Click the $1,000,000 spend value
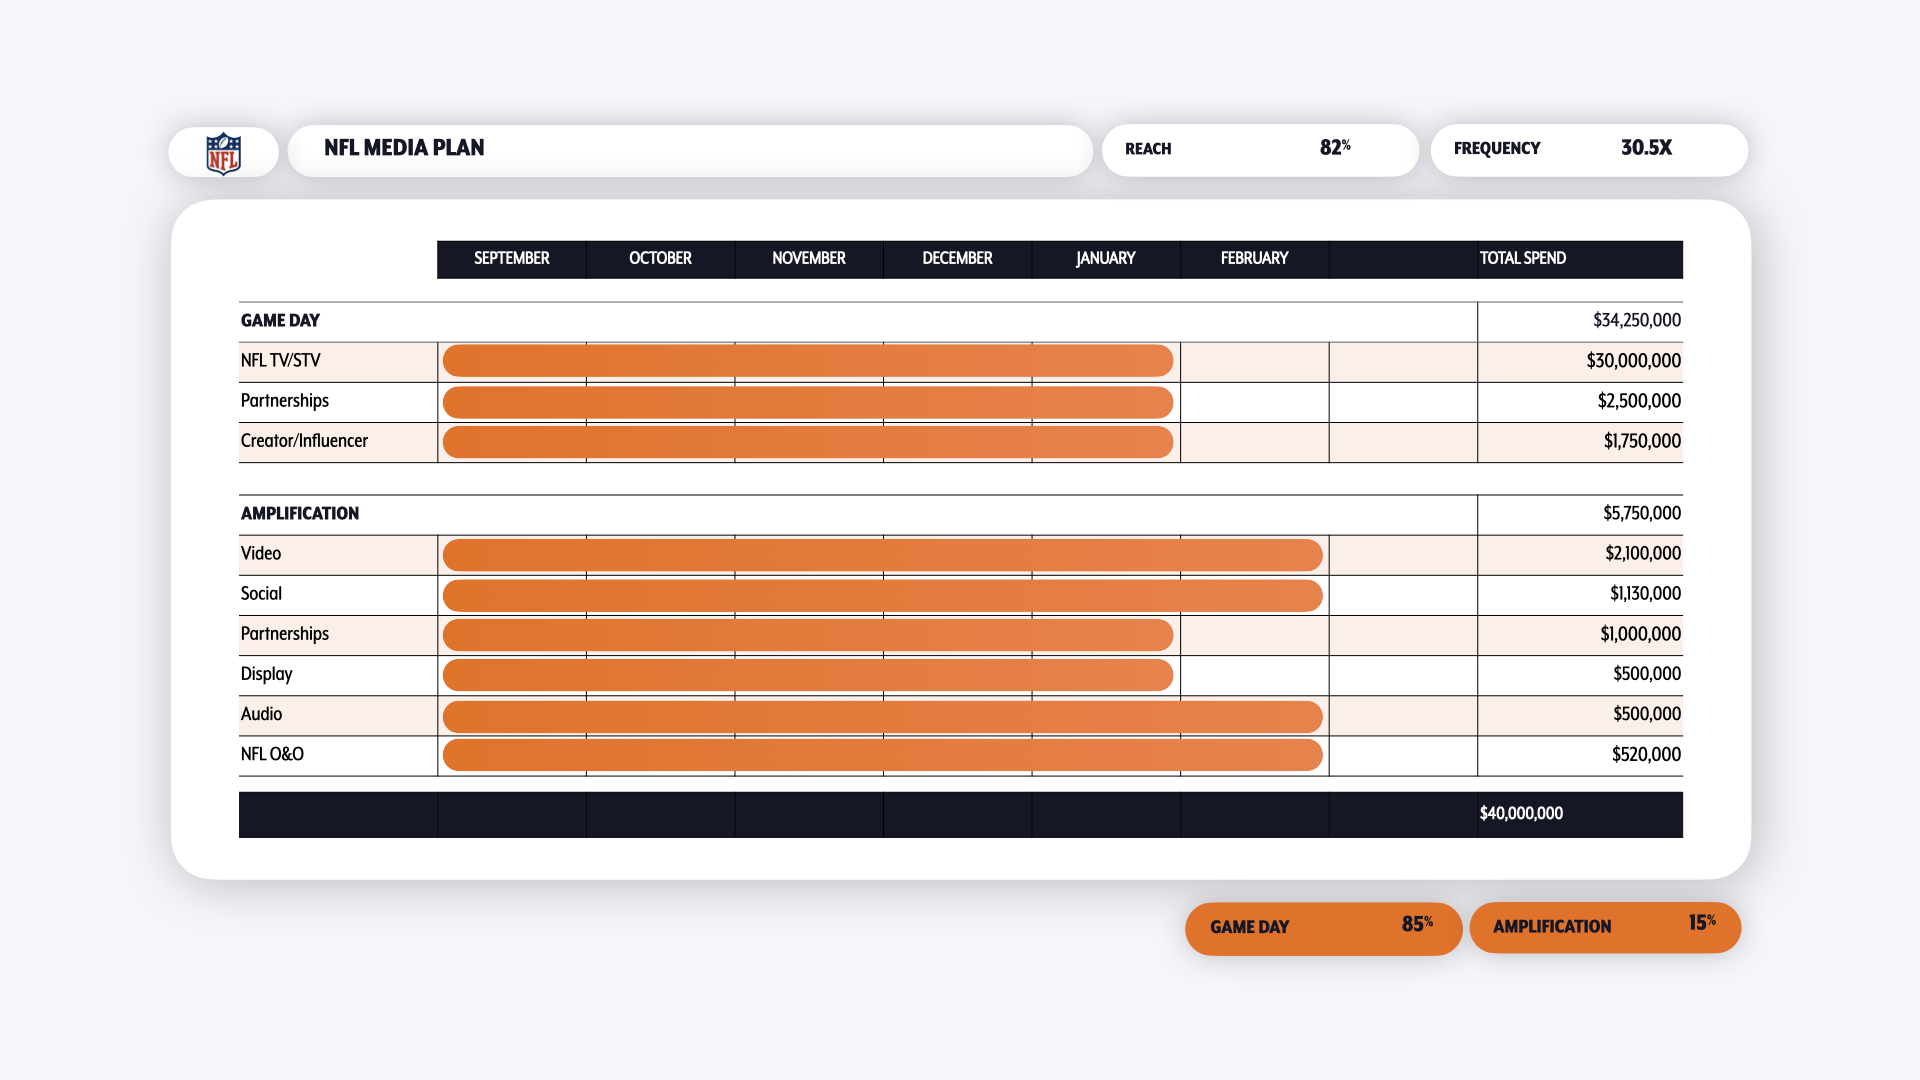This screenshot has width=1920, height=1080. point(1641,634)
